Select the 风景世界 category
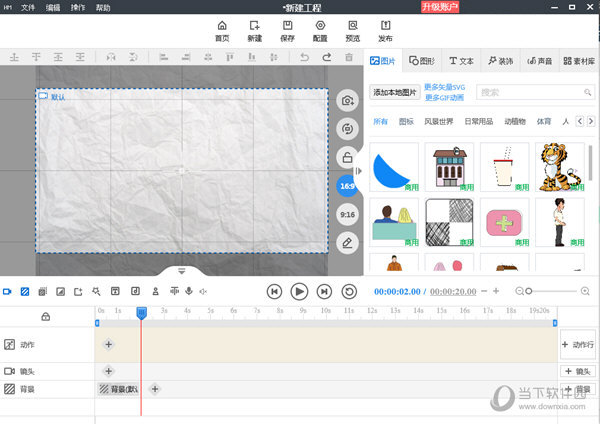Screen dimensions: 600x424 pos(439,122)
